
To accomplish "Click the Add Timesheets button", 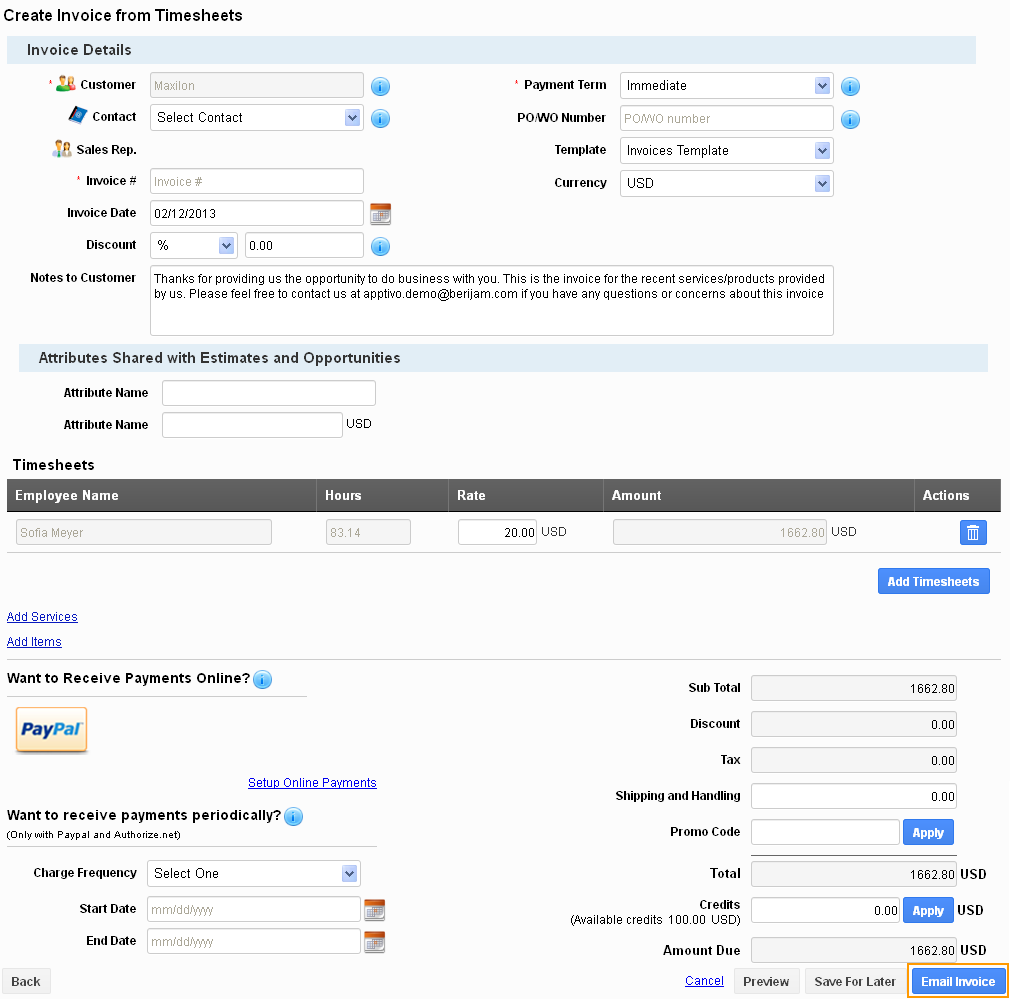I will tap(933, 580).
